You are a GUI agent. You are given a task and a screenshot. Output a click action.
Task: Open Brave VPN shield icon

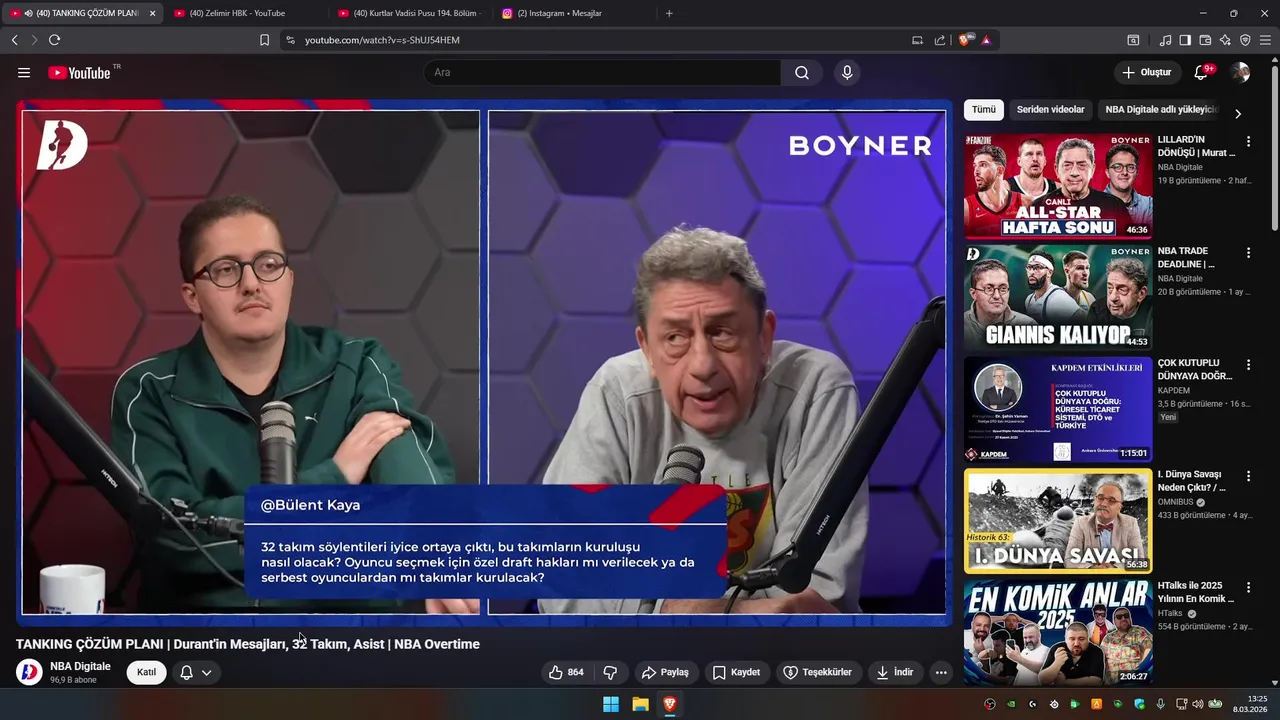(x=1245, y=40)
